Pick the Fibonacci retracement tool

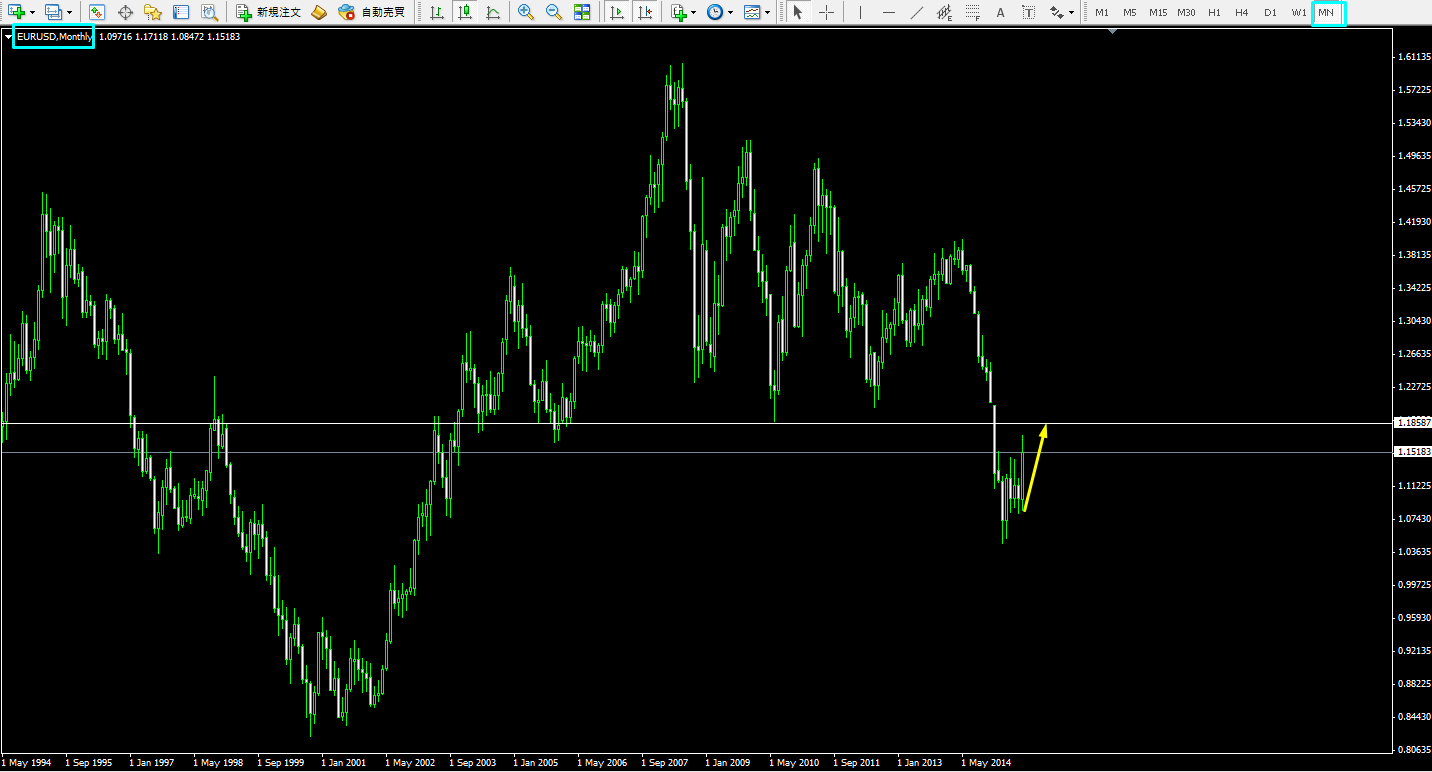point(971,12)
